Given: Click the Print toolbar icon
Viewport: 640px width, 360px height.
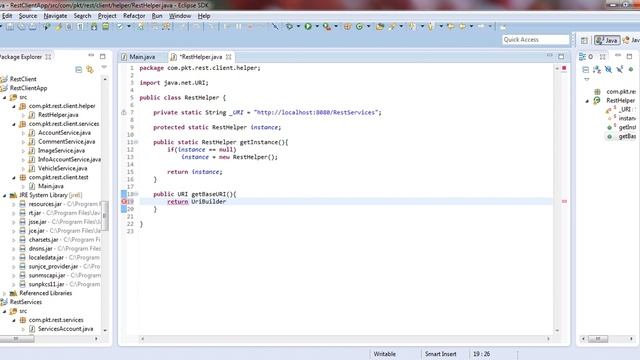Looking at the screenshot, I should click(x=33, y=27).
